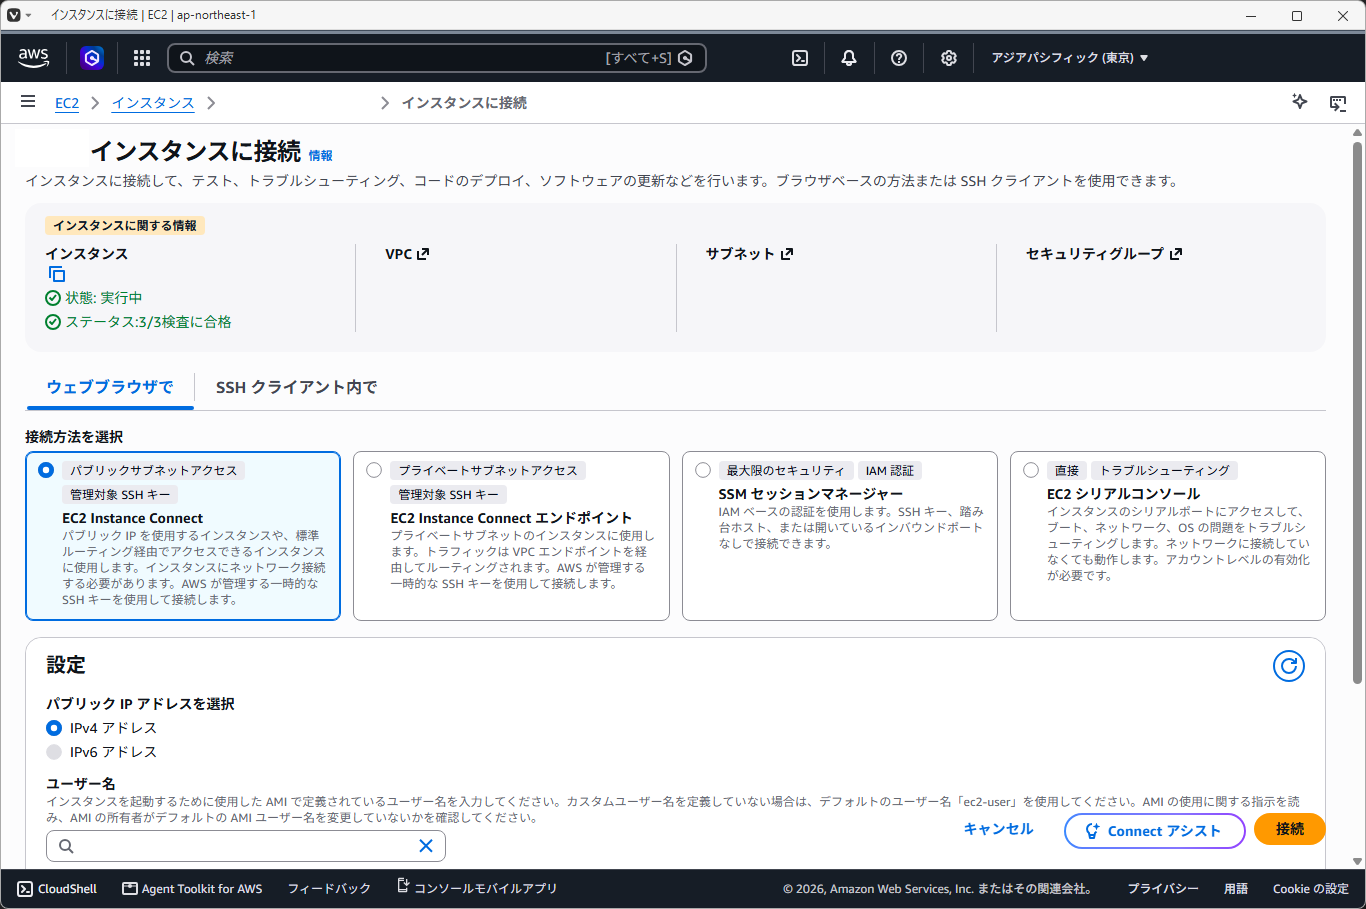Open the settings gear in top bar
The height and width of the screenshot is (909, 1366).
pyautogui.click(x=949, y=58)
